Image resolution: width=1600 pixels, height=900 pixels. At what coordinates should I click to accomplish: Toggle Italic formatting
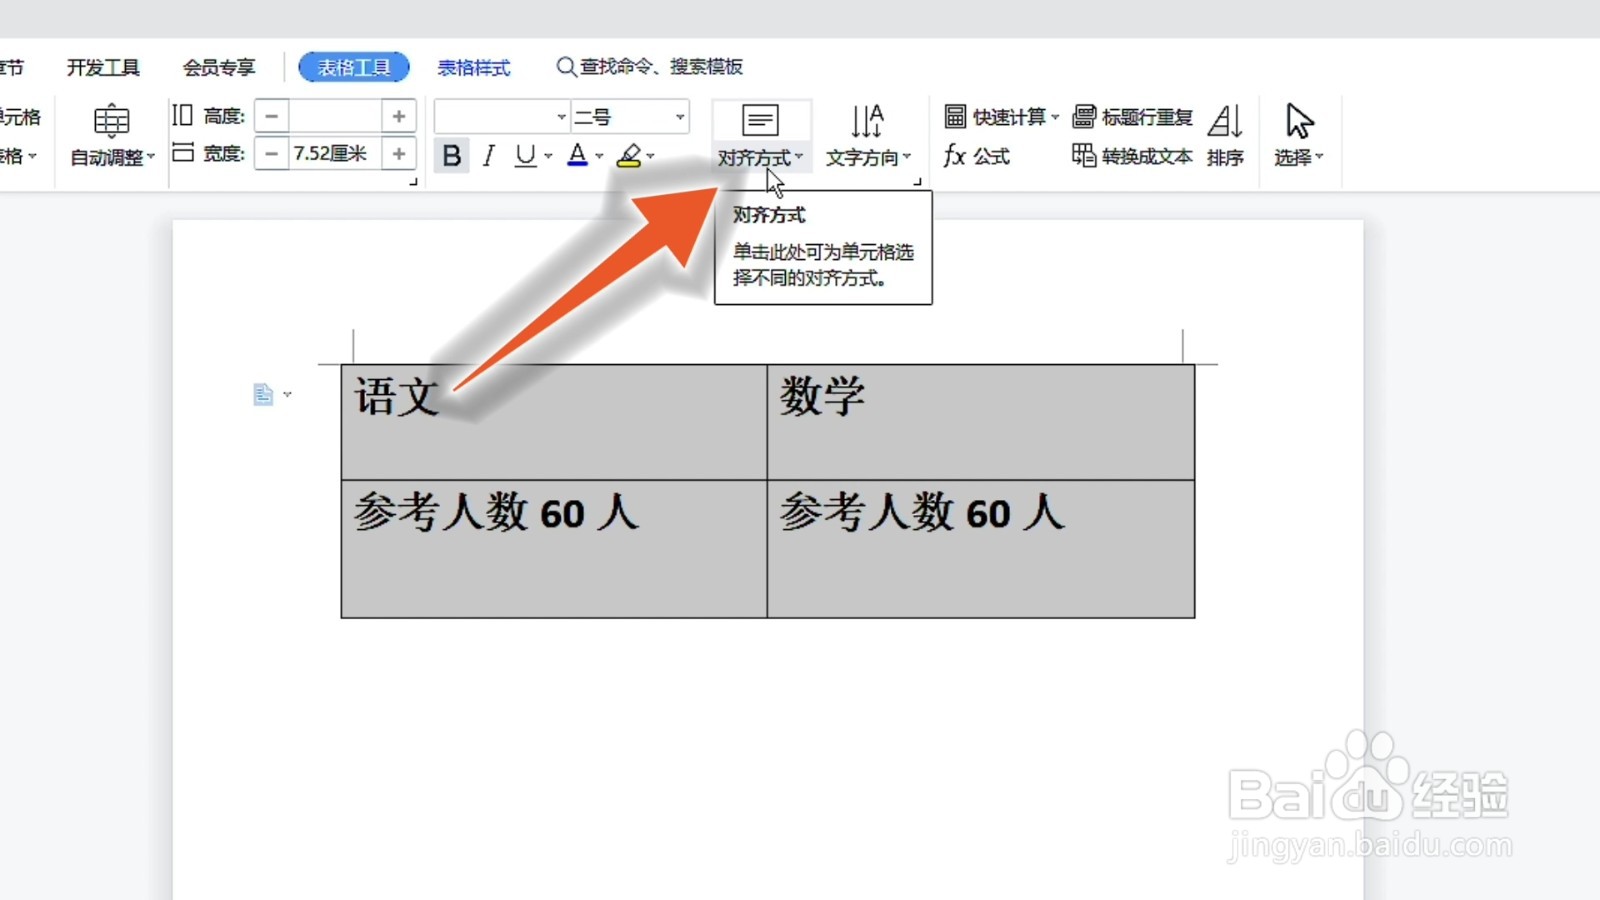(488, 156)
